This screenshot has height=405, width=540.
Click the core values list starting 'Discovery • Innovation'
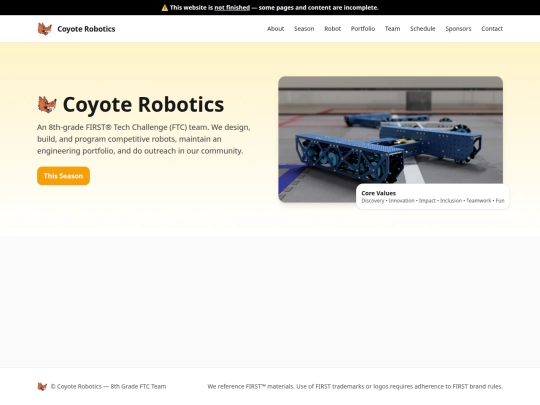coord(433,201)
